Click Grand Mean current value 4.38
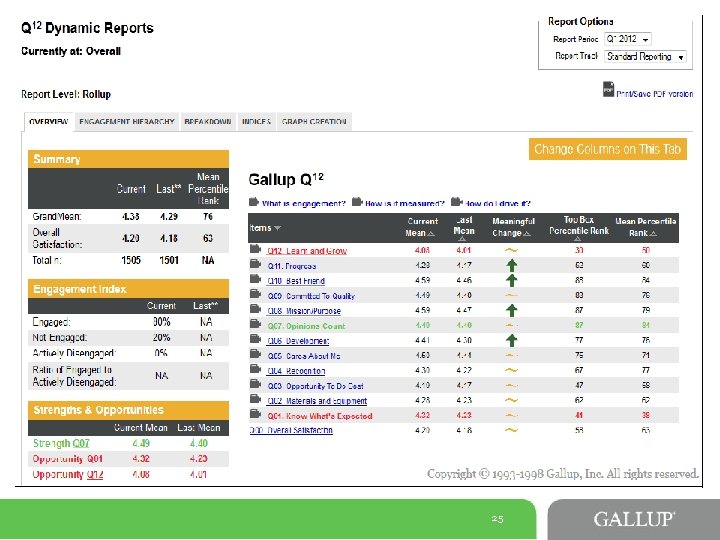Screen dimensions: 720x540 [130, 216]
